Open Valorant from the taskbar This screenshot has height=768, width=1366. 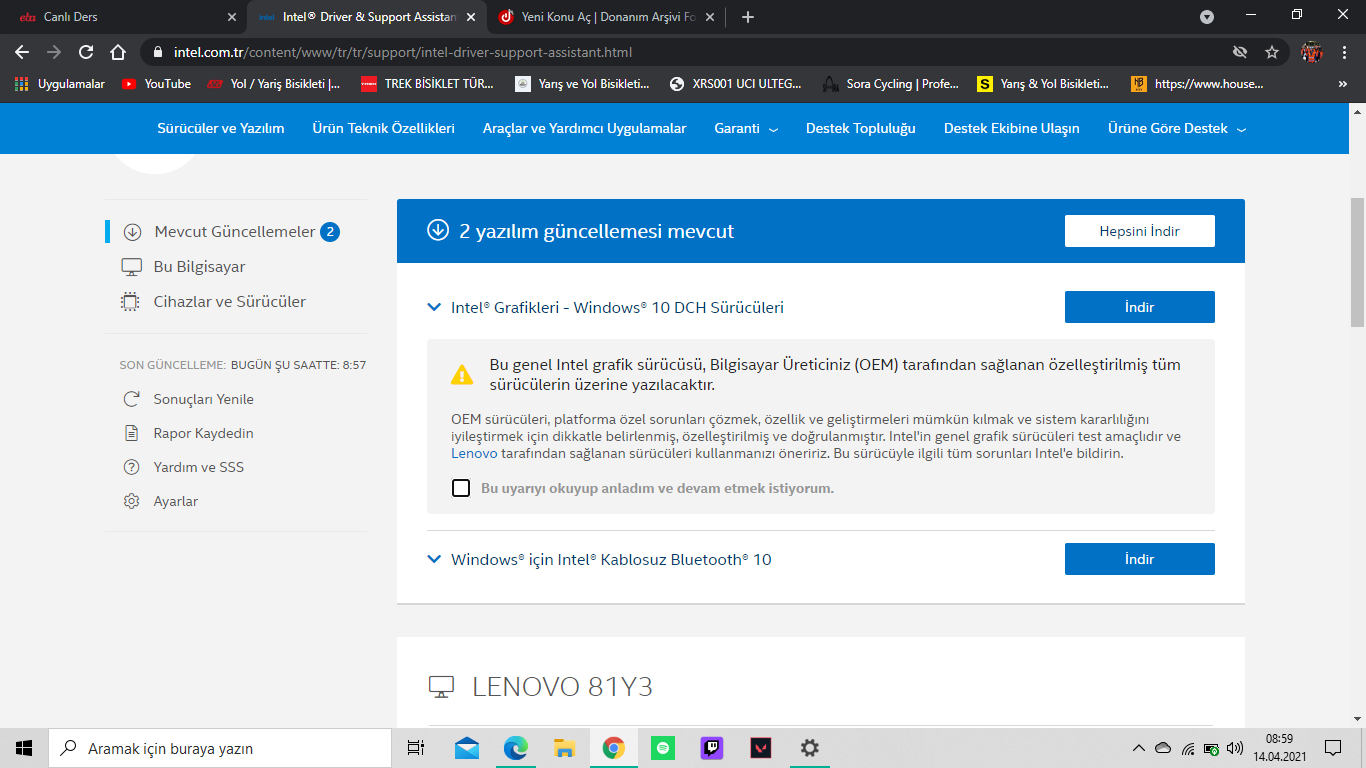pos(761,748)
